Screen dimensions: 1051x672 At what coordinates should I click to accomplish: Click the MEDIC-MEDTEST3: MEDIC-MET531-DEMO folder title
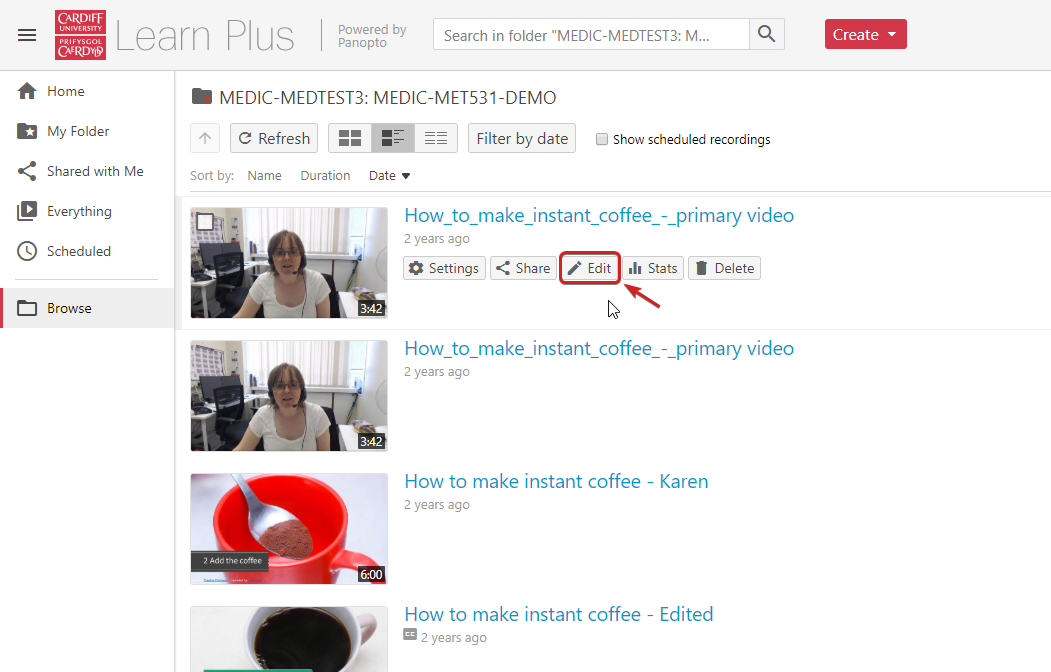387,98
